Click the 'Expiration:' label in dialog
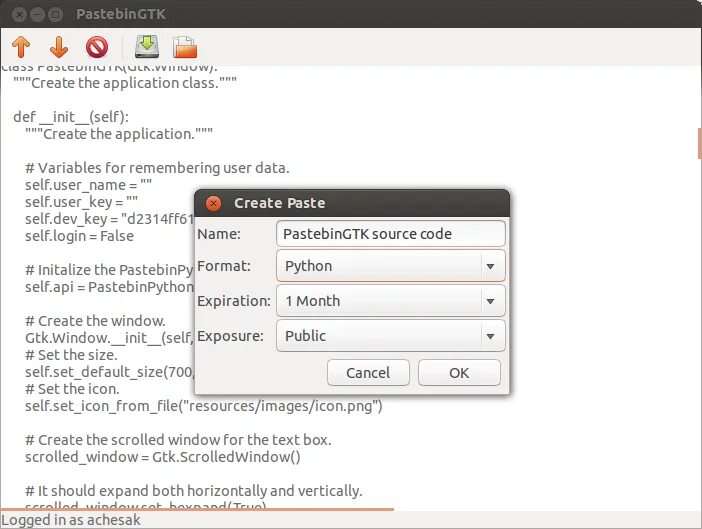This screenshot has width=702, height=529. click(234, 301)
